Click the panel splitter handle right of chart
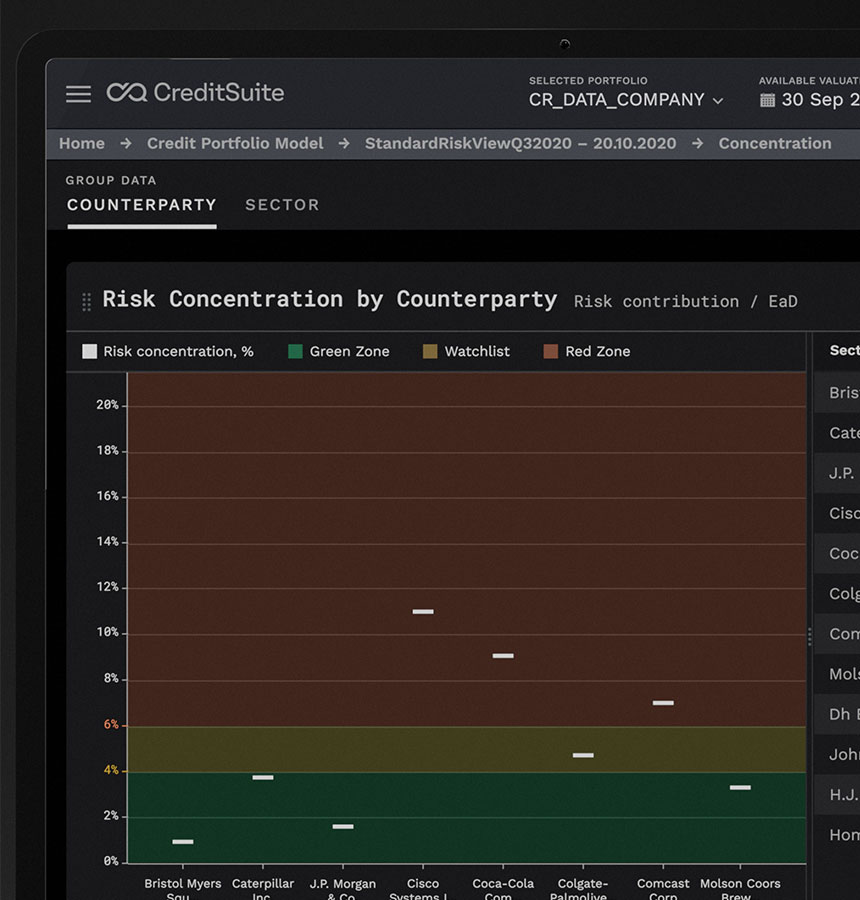860x900 pixels. pyautogui.click(x=809, y=636)
